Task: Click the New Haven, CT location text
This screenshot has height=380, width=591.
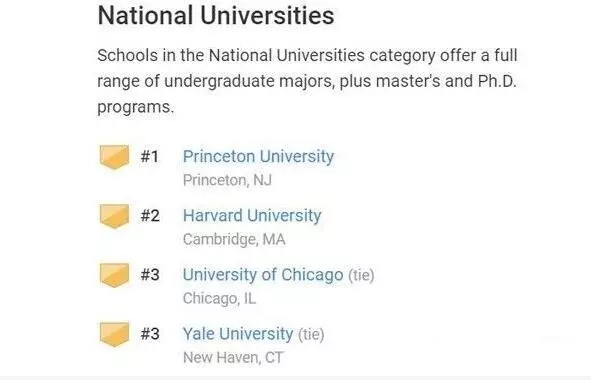Action: coord(233,357)
